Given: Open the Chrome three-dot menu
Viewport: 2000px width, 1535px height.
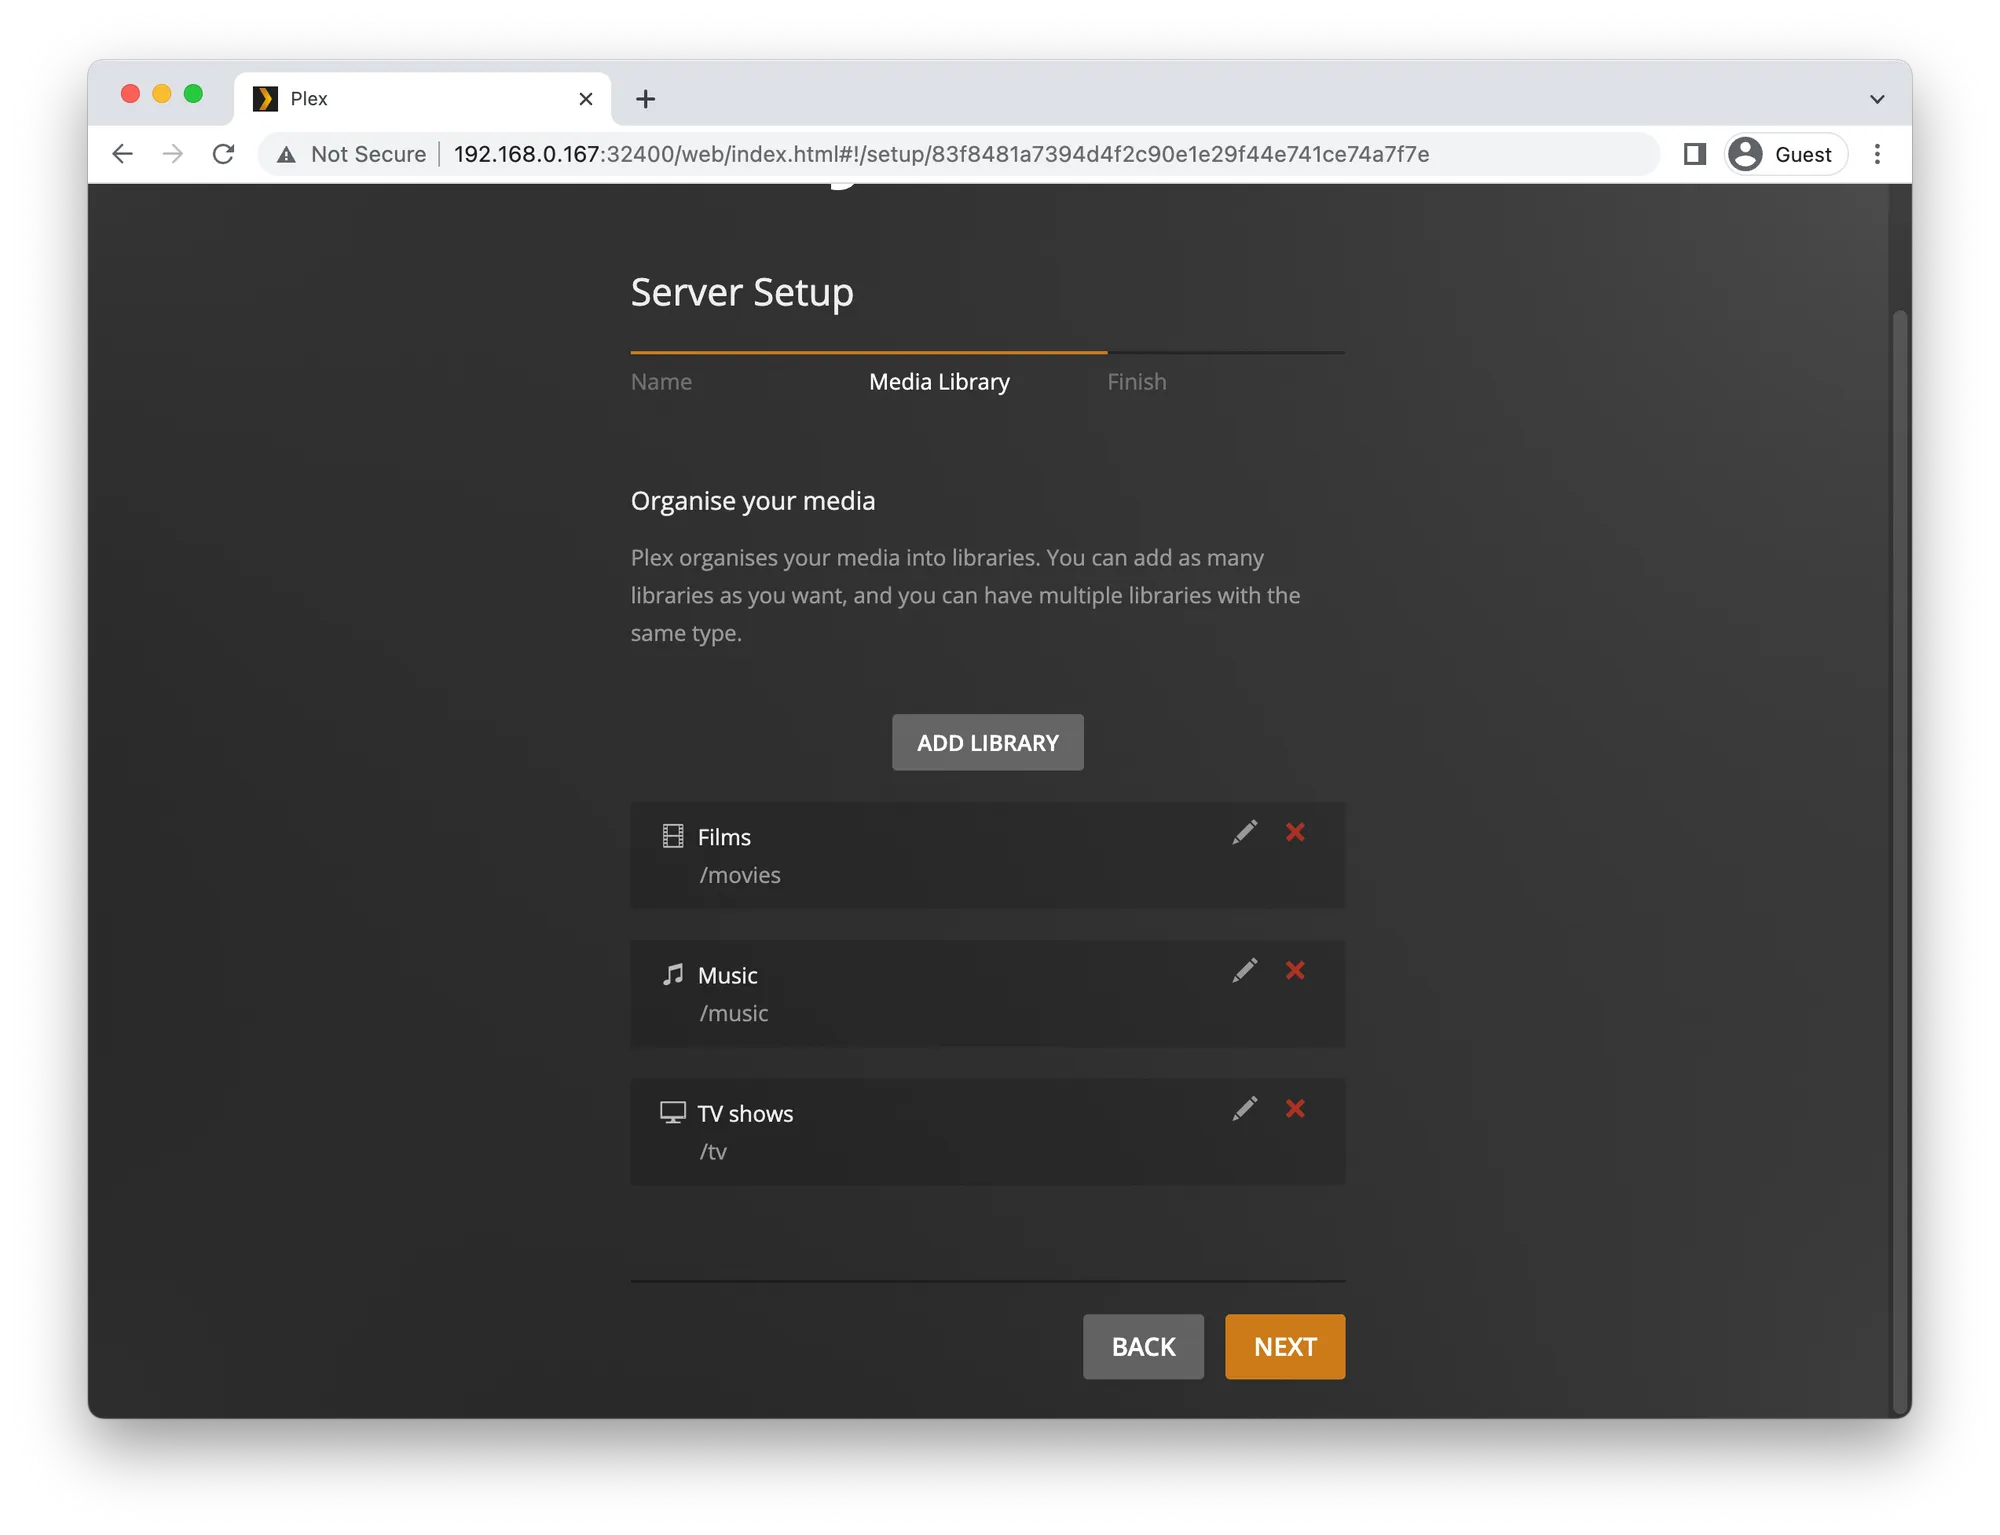Looking at the screenshot, I should (x=1877, y=154).
